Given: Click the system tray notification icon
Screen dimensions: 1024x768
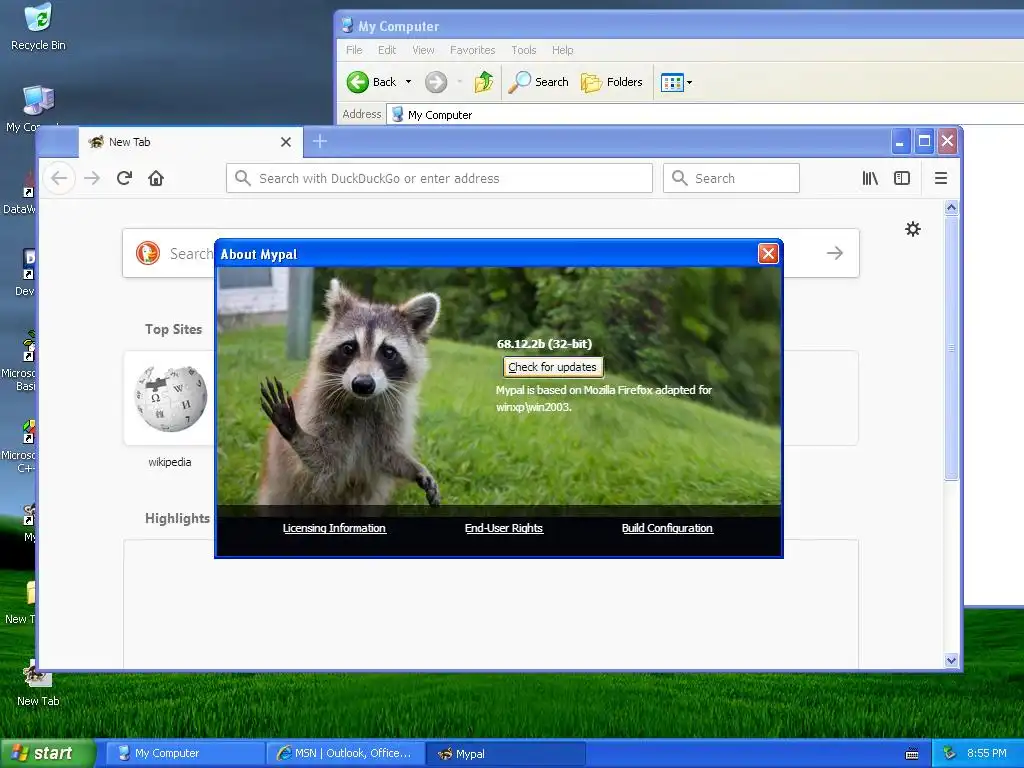Looking at the screenshot, I should (x=950, y=754).
